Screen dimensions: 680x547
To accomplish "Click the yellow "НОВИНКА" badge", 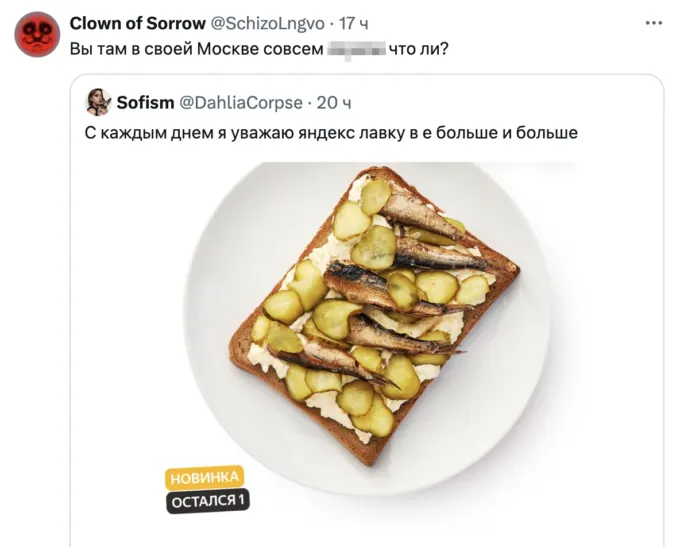I will tap(204, 477).
